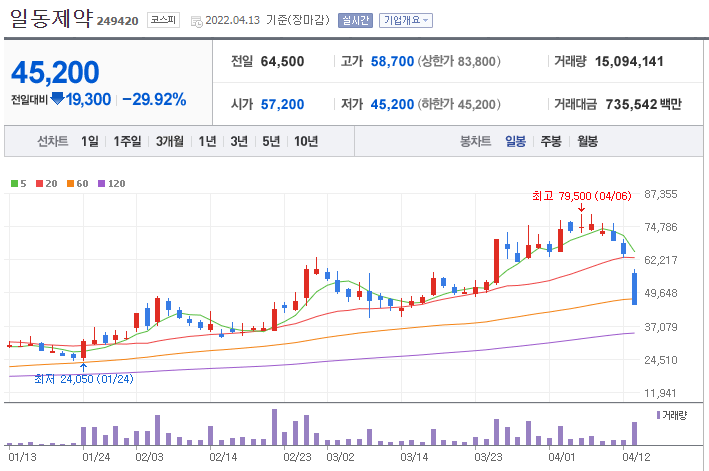709x471 pixels.
Task: Click the last volume bar on 04/12
Action: (x=634, y=433)
